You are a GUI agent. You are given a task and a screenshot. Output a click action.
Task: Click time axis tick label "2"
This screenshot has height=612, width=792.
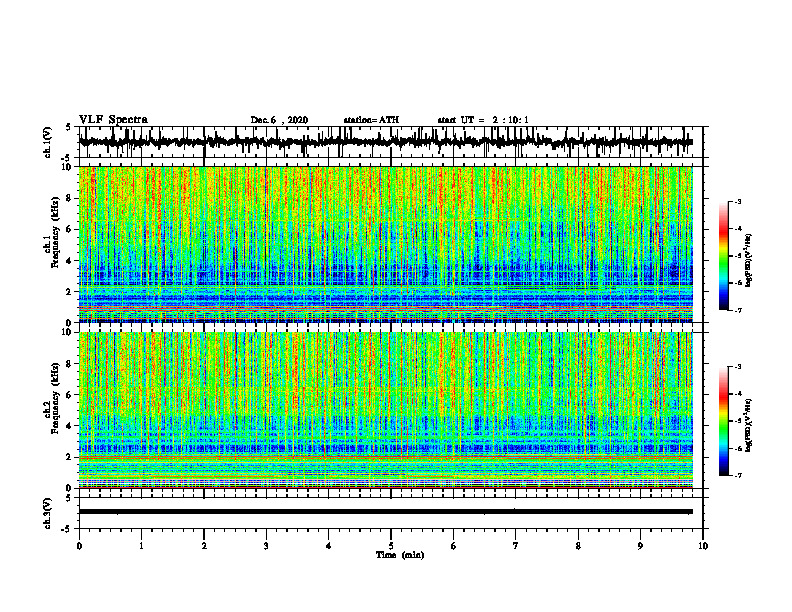[204, 546]
